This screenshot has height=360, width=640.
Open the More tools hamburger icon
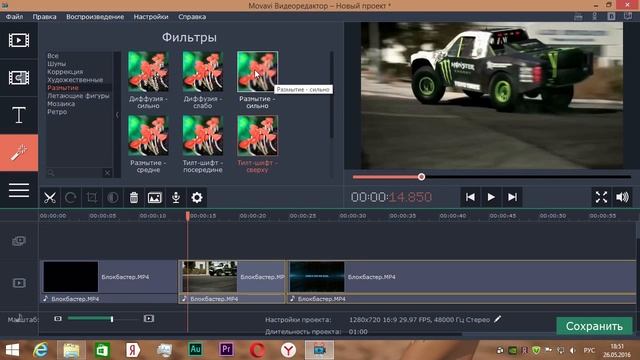point(19,190)
